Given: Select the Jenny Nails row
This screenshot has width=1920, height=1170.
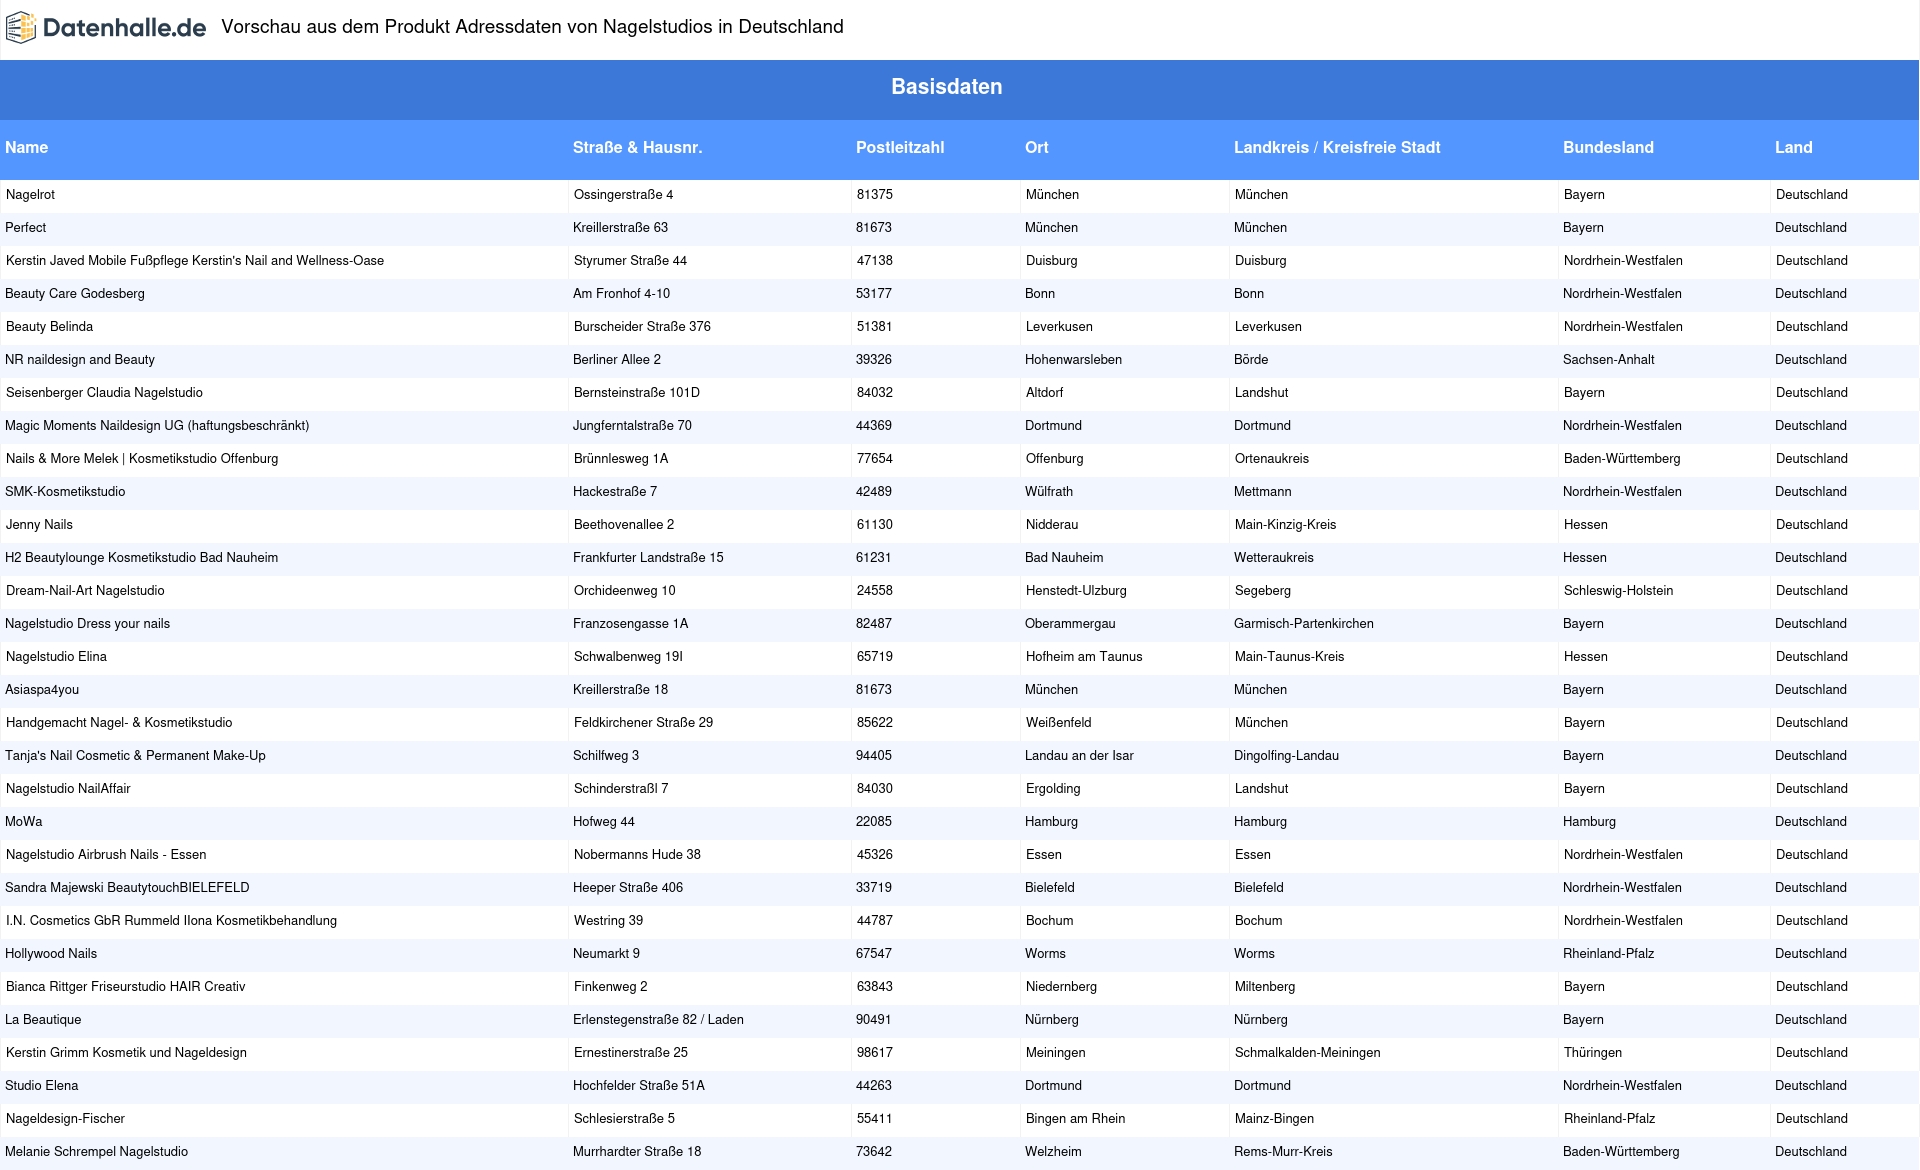Looking at the screenshot, I should [x=40, y=525].
